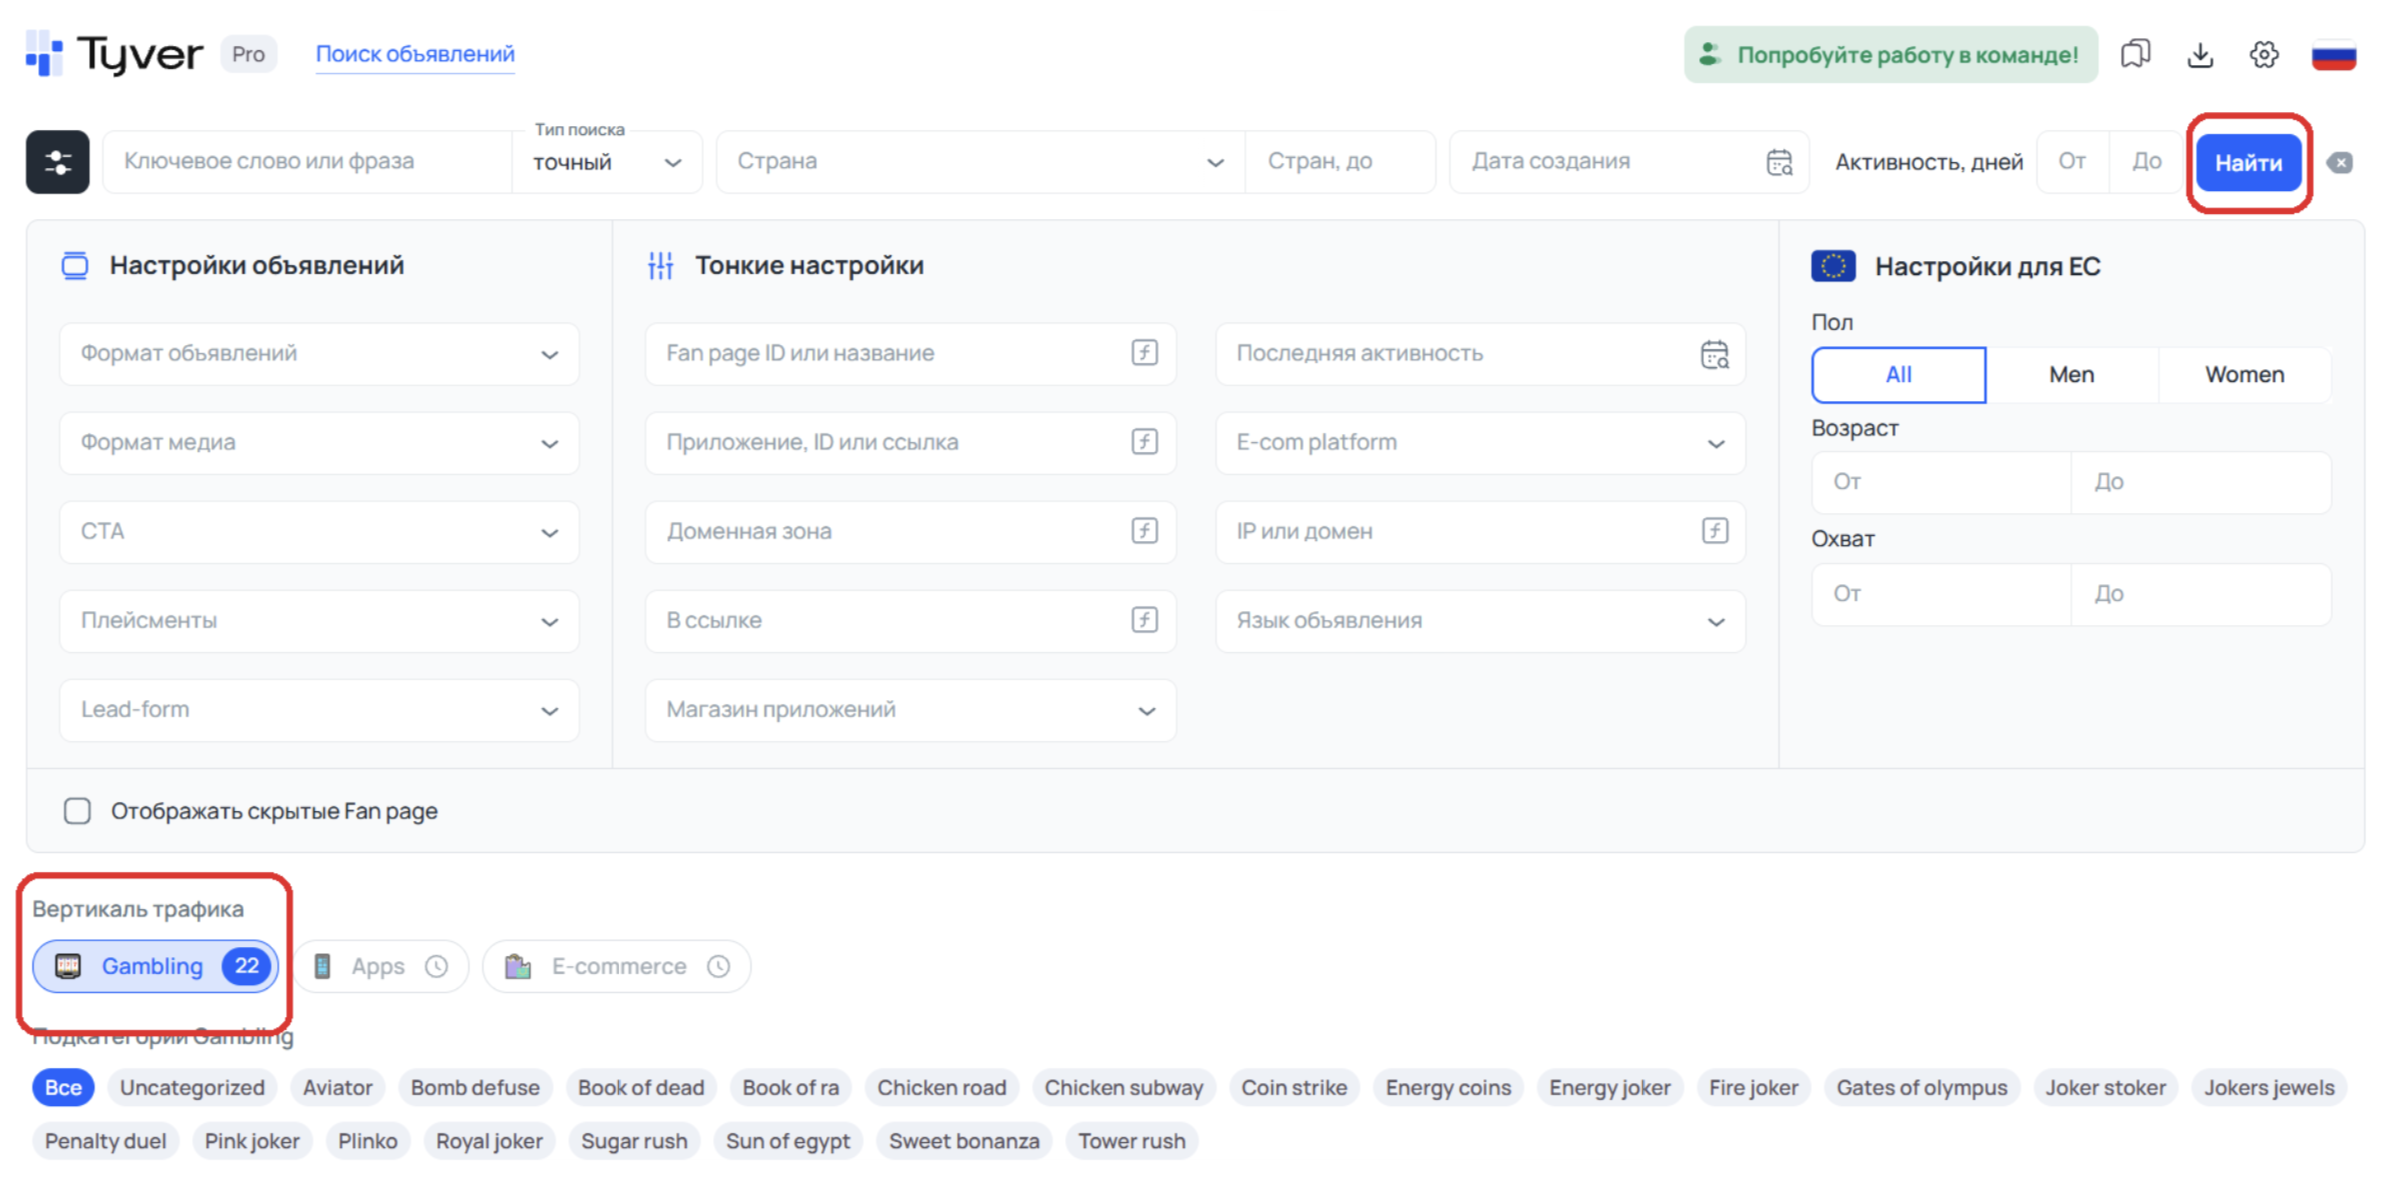This screenshot has height=1180, width=2396.
Task: Click the download icon in header
Action: (2200, 54)
